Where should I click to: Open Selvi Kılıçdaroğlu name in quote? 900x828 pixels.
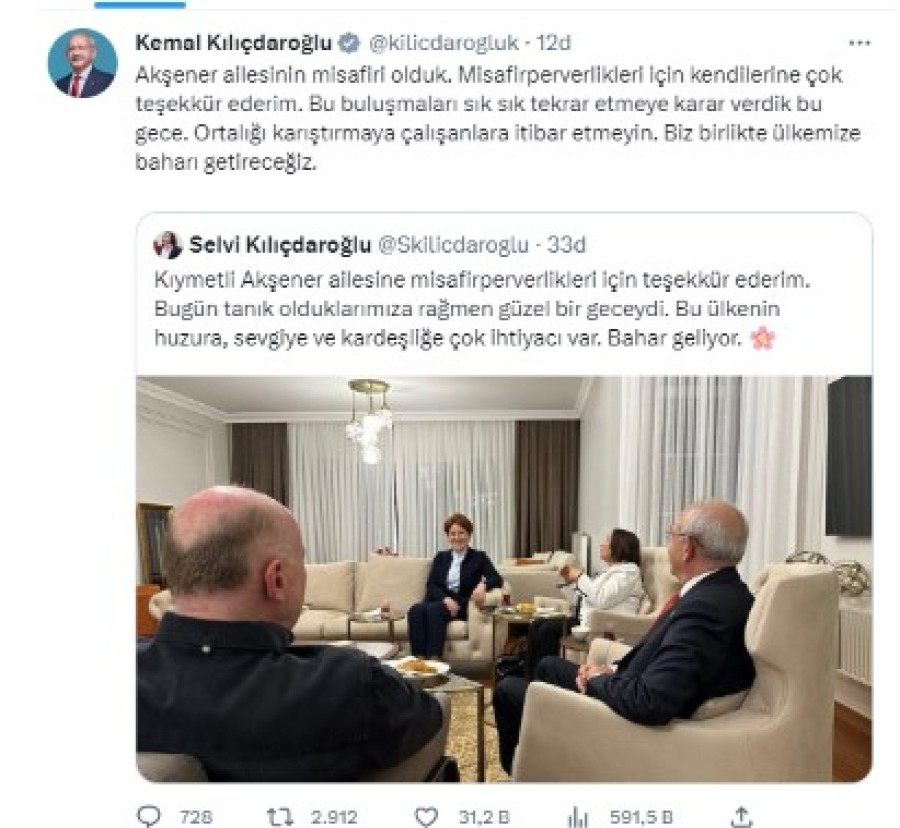tap(280, 245)
